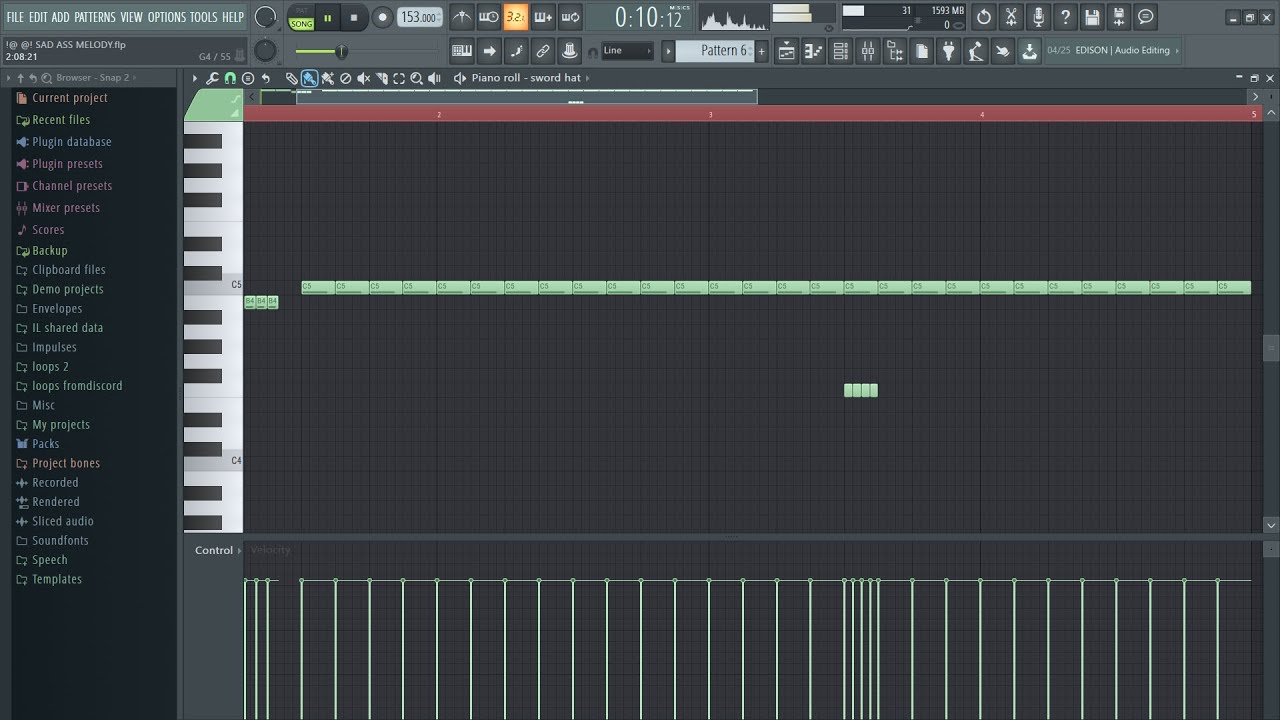Expand the Current project folder
This screenshot has height=720, width=1280.
62,98
